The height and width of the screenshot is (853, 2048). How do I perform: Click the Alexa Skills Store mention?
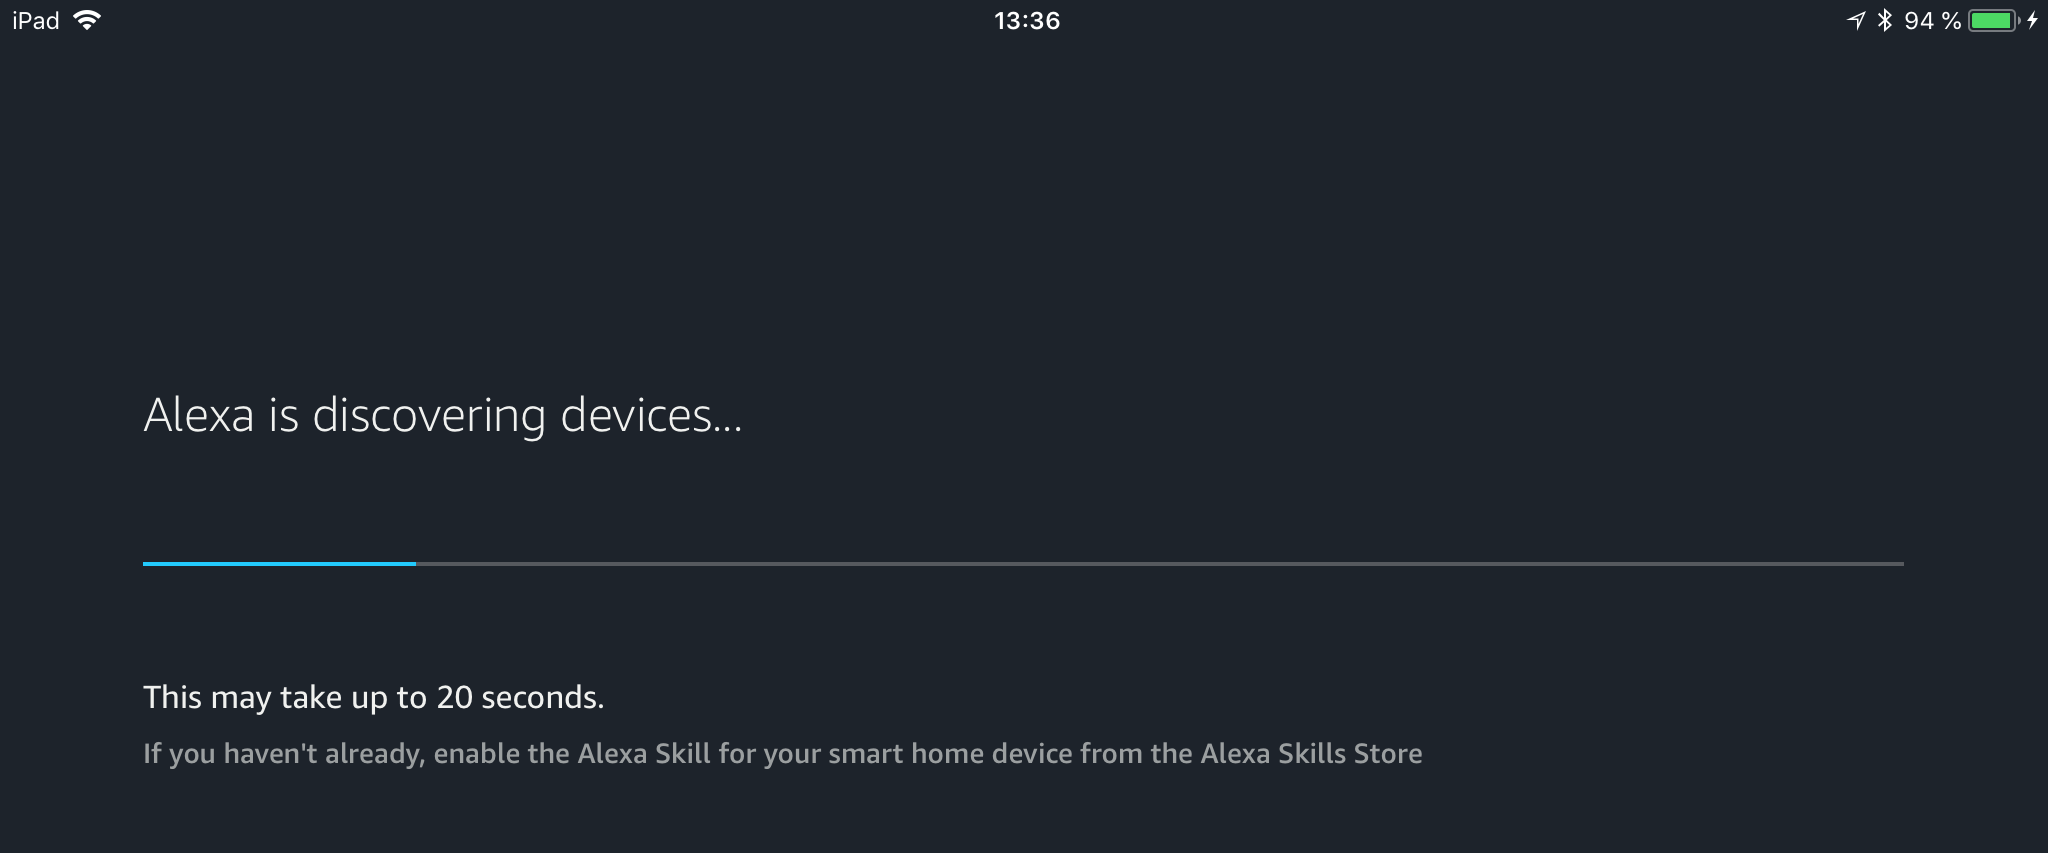1312,755
